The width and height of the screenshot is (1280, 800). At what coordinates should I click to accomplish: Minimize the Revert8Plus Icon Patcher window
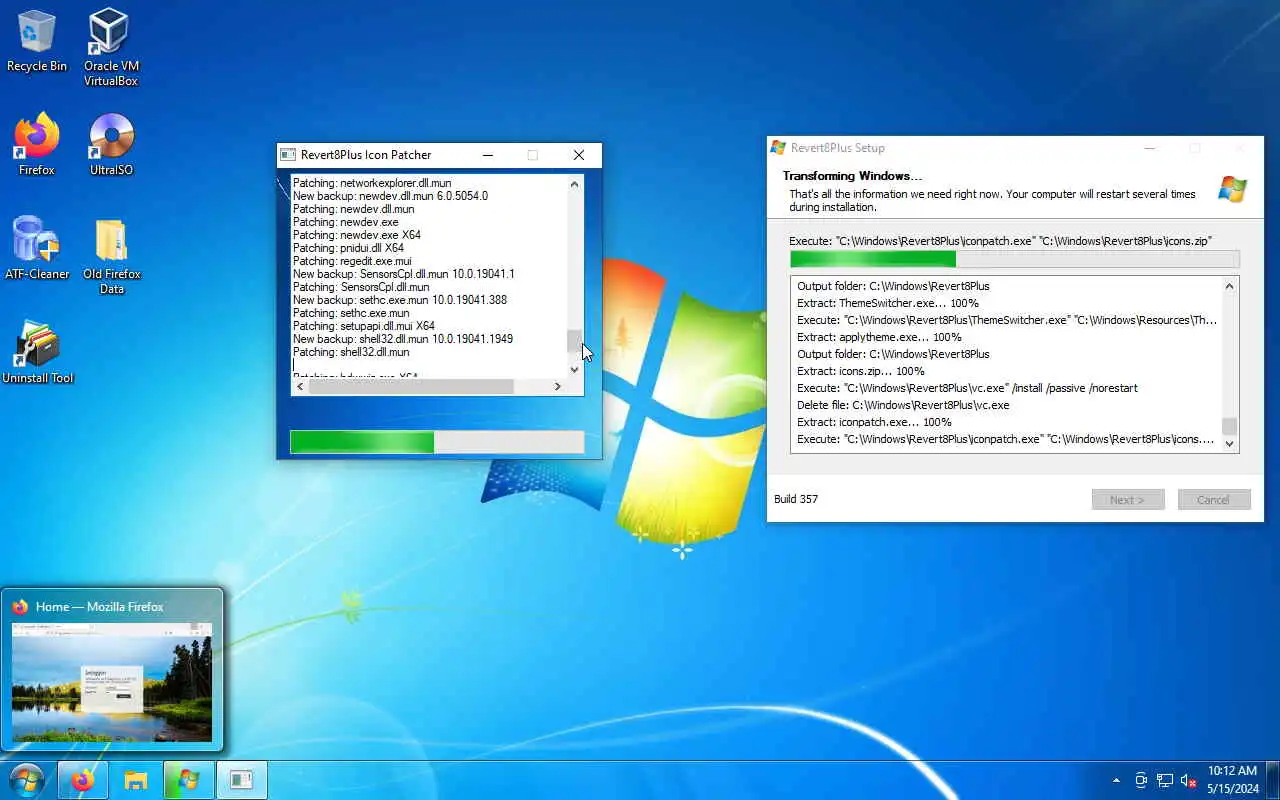coord(488,155)
